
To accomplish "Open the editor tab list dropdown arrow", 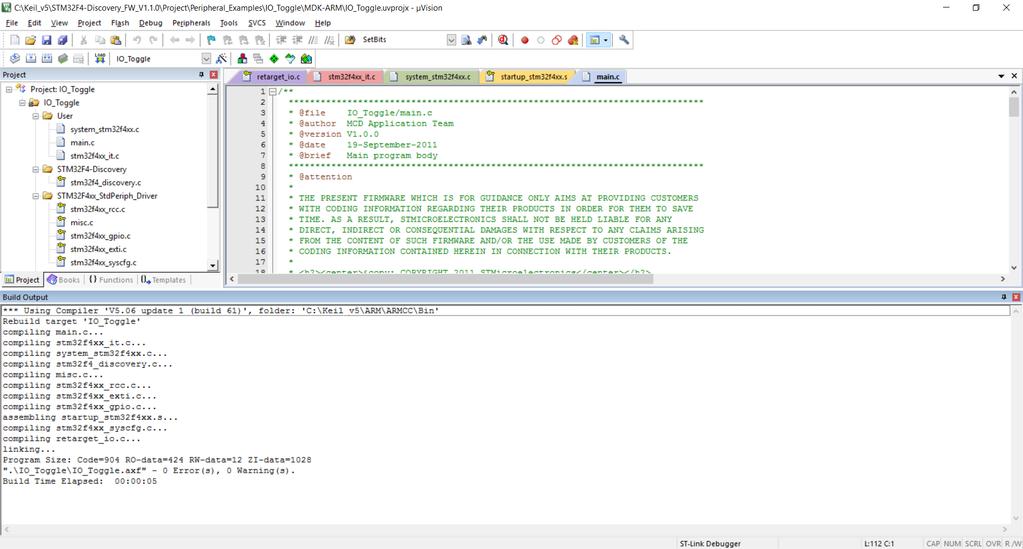I will click(x=1001, y=76).
